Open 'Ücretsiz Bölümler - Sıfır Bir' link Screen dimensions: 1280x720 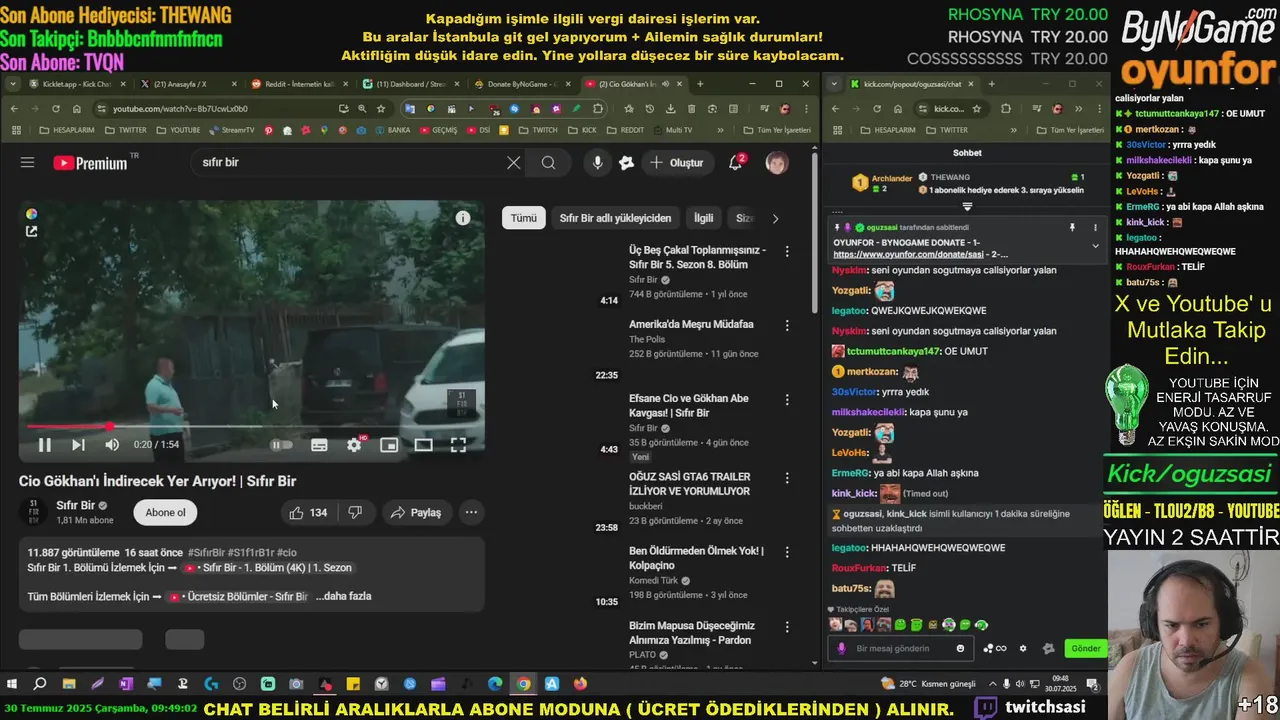point(238,597)
